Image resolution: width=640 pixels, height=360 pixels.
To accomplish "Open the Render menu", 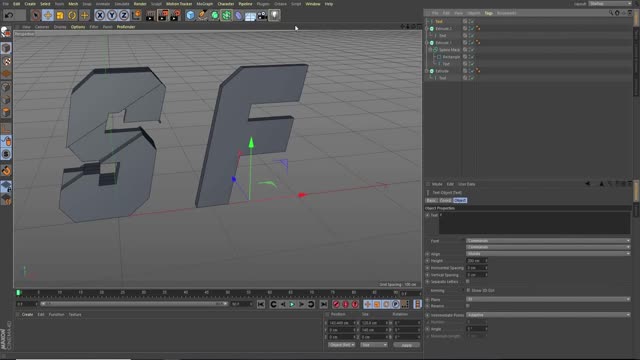I will [140, 4].
